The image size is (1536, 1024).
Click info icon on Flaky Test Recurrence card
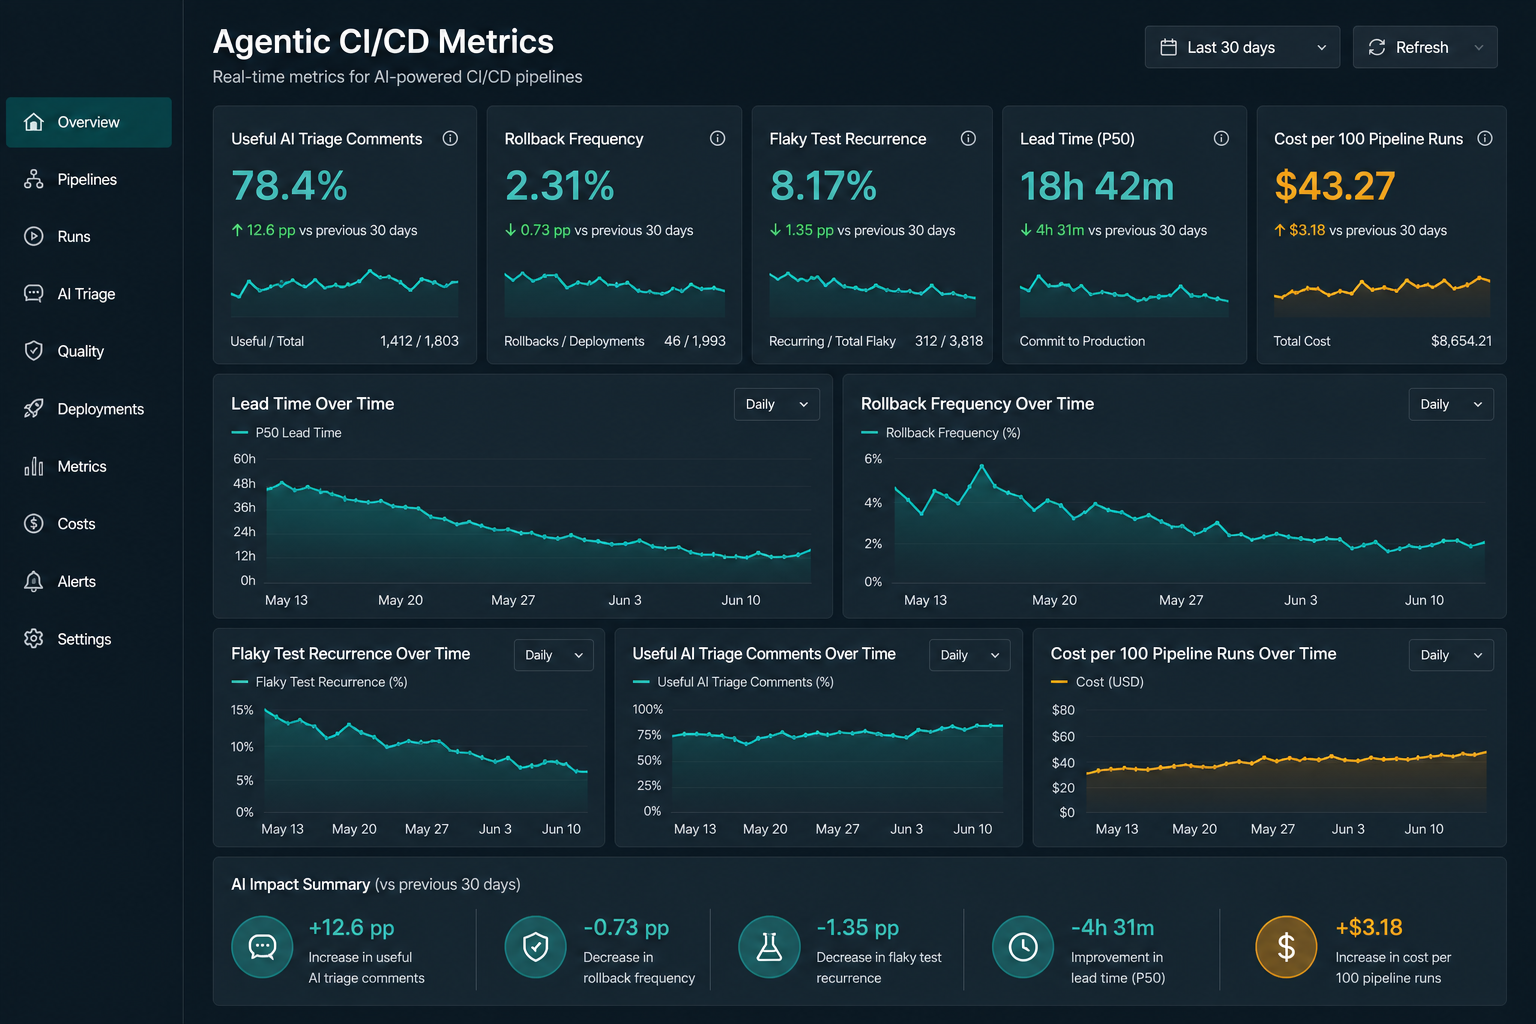pyautogui.click(x=968, y=139)
